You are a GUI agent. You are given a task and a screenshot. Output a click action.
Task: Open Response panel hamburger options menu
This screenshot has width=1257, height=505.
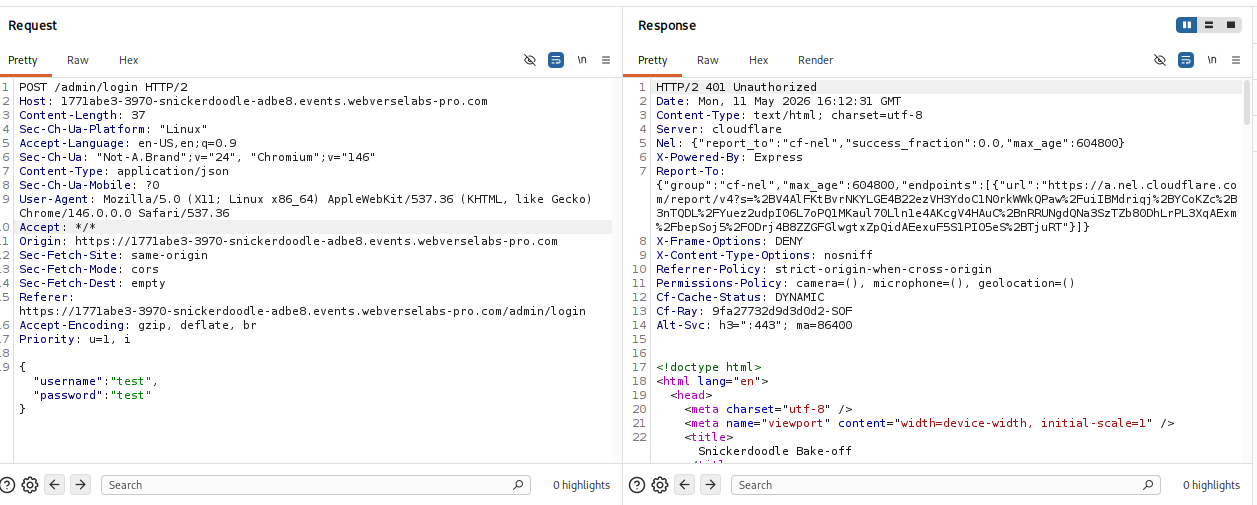click(x=1236, y=60)
